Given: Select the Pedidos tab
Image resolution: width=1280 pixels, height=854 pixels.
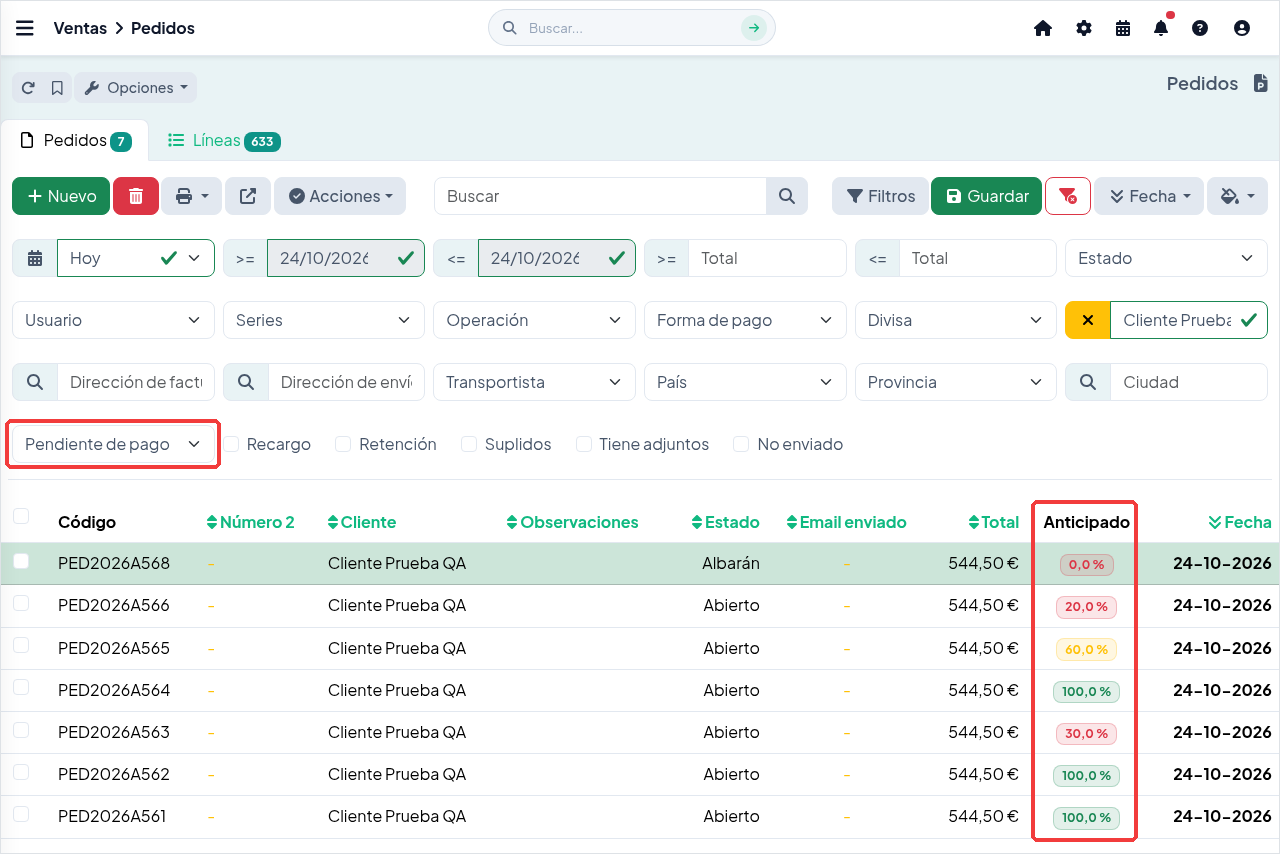Looking at the screenshot, I should pos(75,141).
